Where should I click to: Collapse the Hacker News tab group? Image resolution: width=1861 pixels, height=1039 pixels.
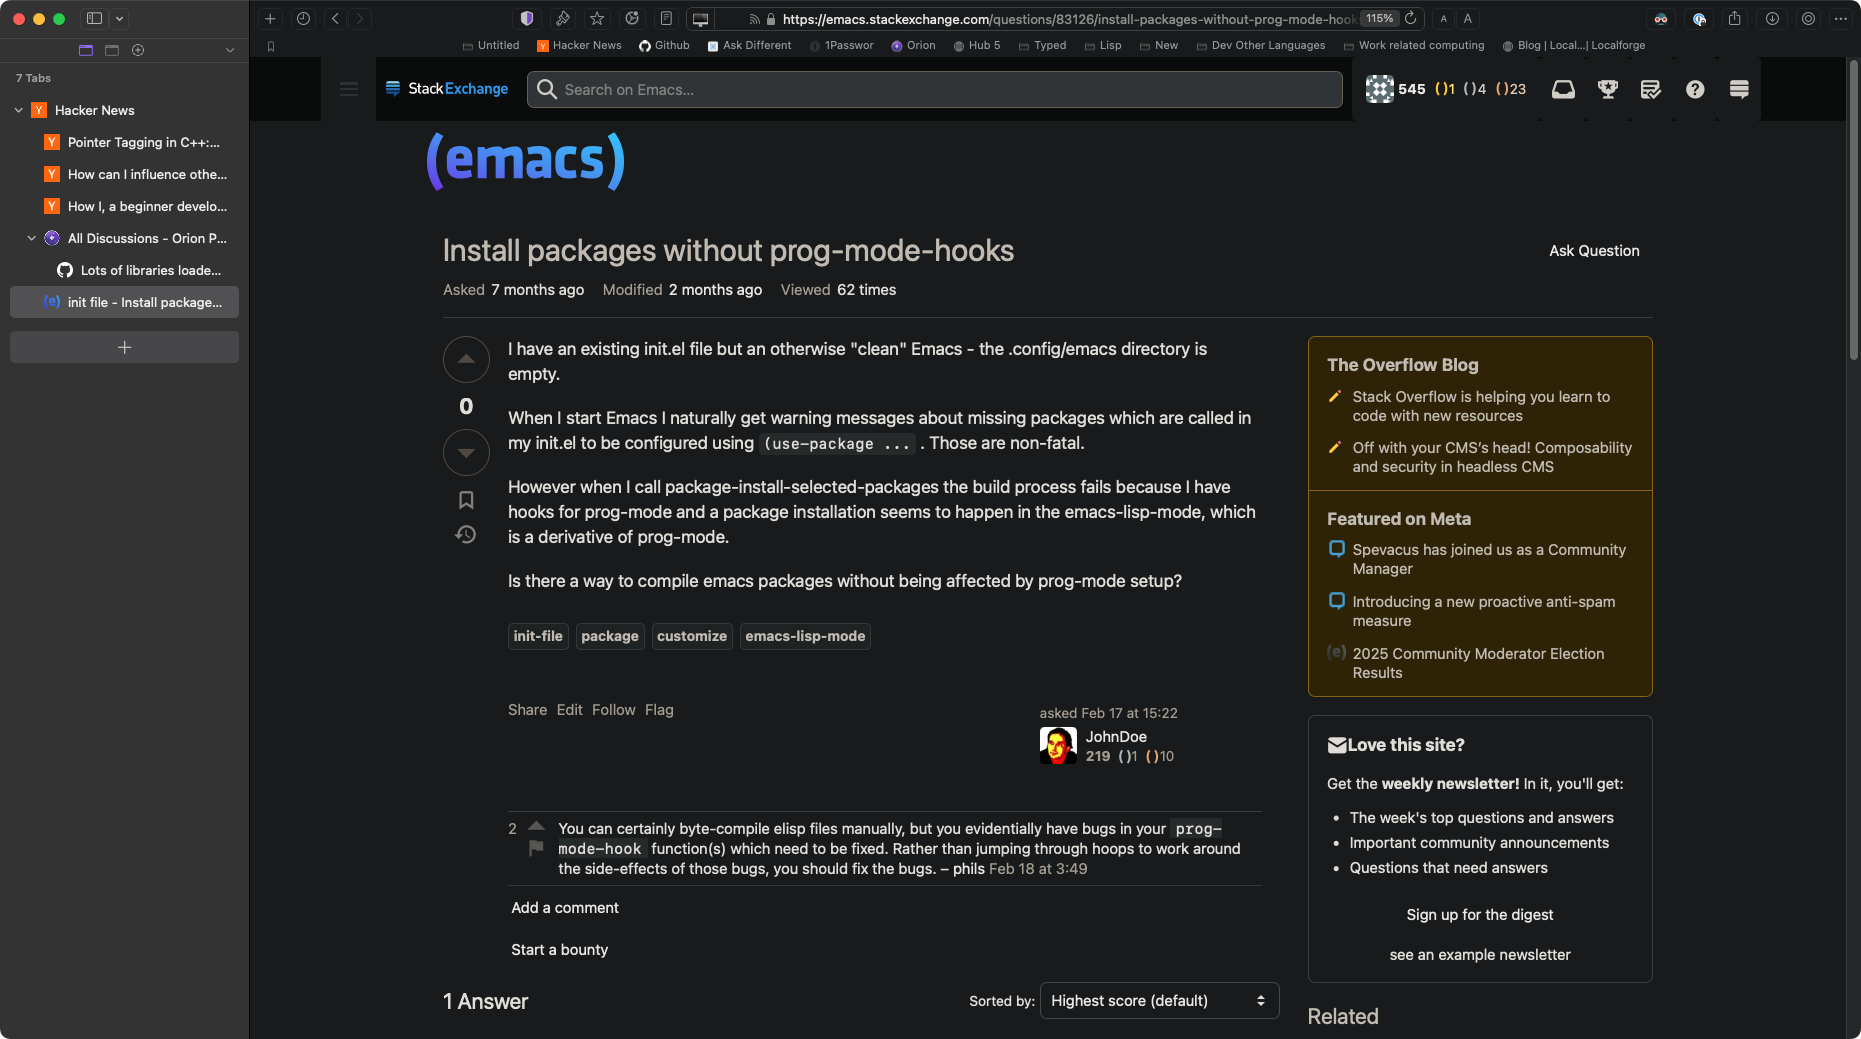coord(19,110)
